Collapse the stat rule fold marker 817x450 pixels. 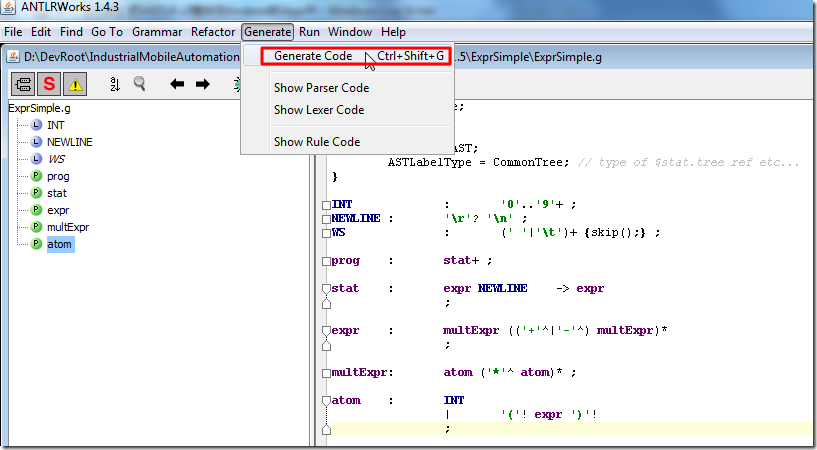pos(326,289)
